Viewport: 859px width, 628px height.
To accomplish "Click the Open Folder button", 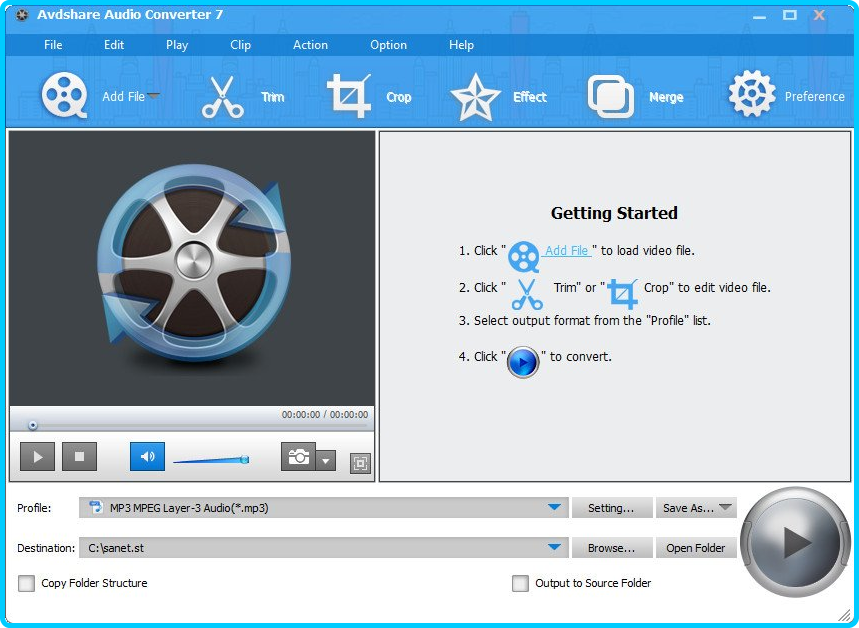I will point(696,547).
